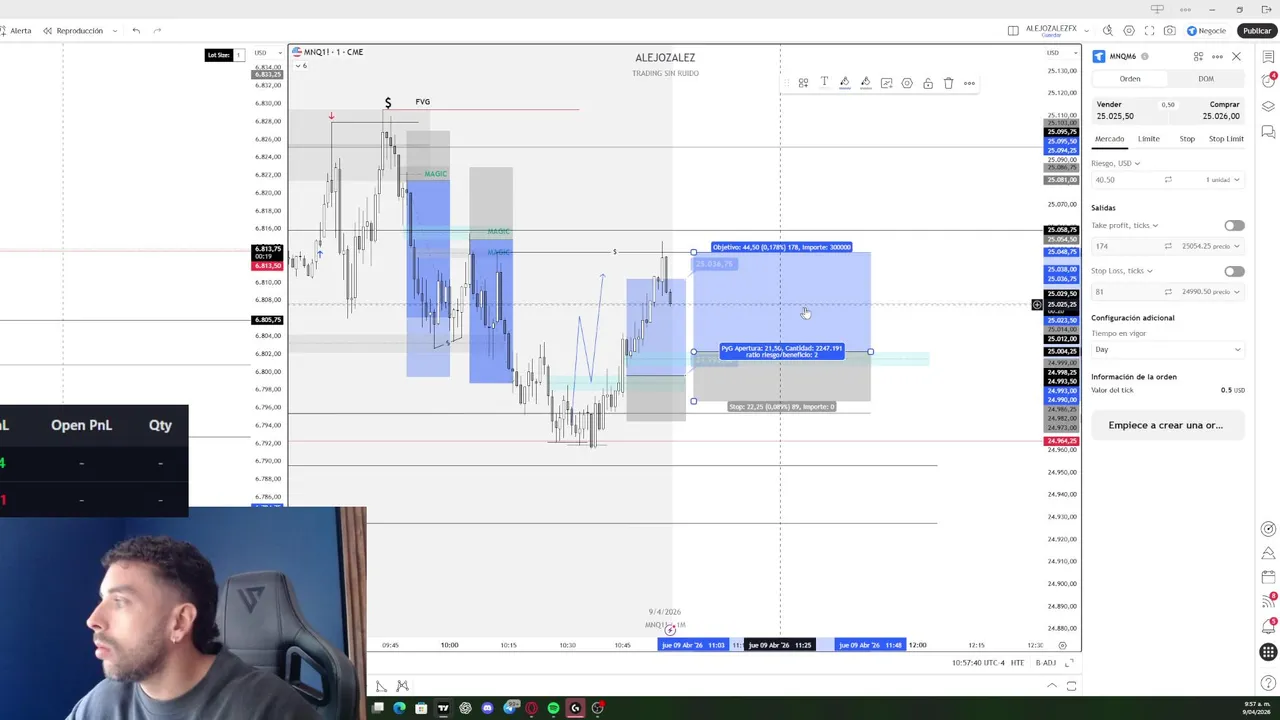The width and height of the screenshot is (1280, 720).
Task: Select the Límite order type tab
Action: tap(1148, 139)
